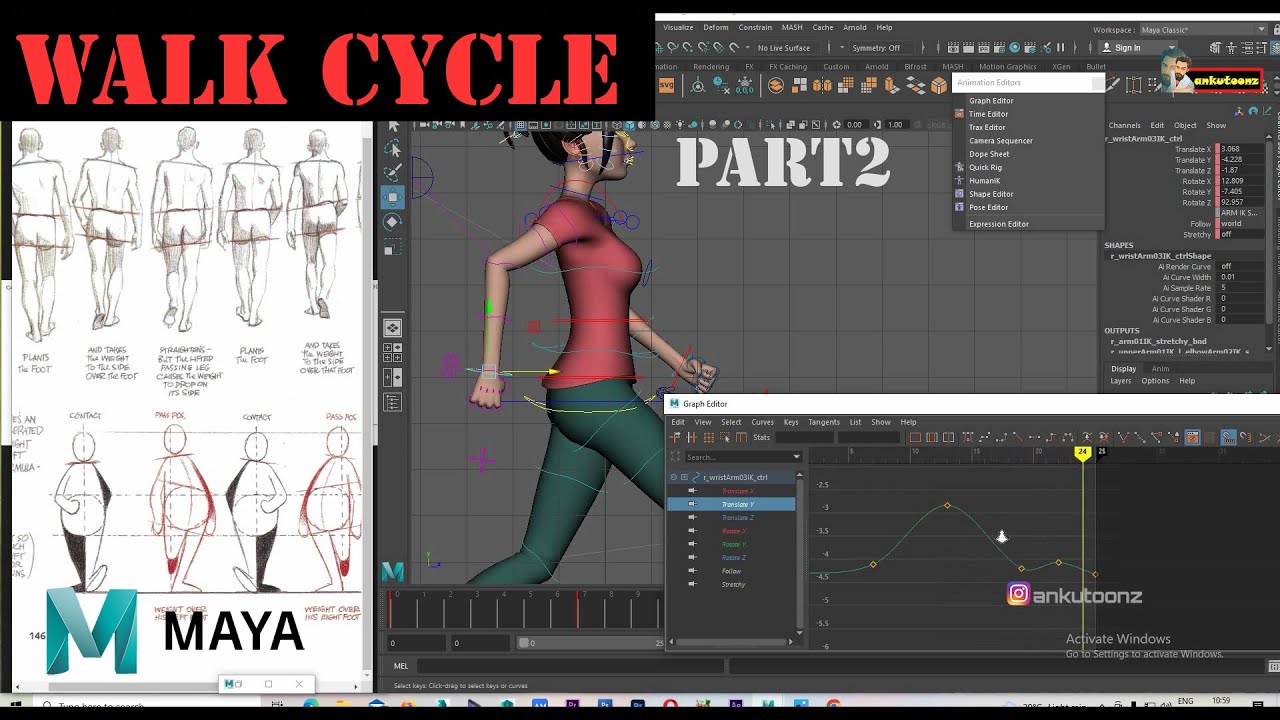Select Follow attribute in Graph Editor outliner
This screenshot has width=1280, height=720.
[x=731, y=571]
